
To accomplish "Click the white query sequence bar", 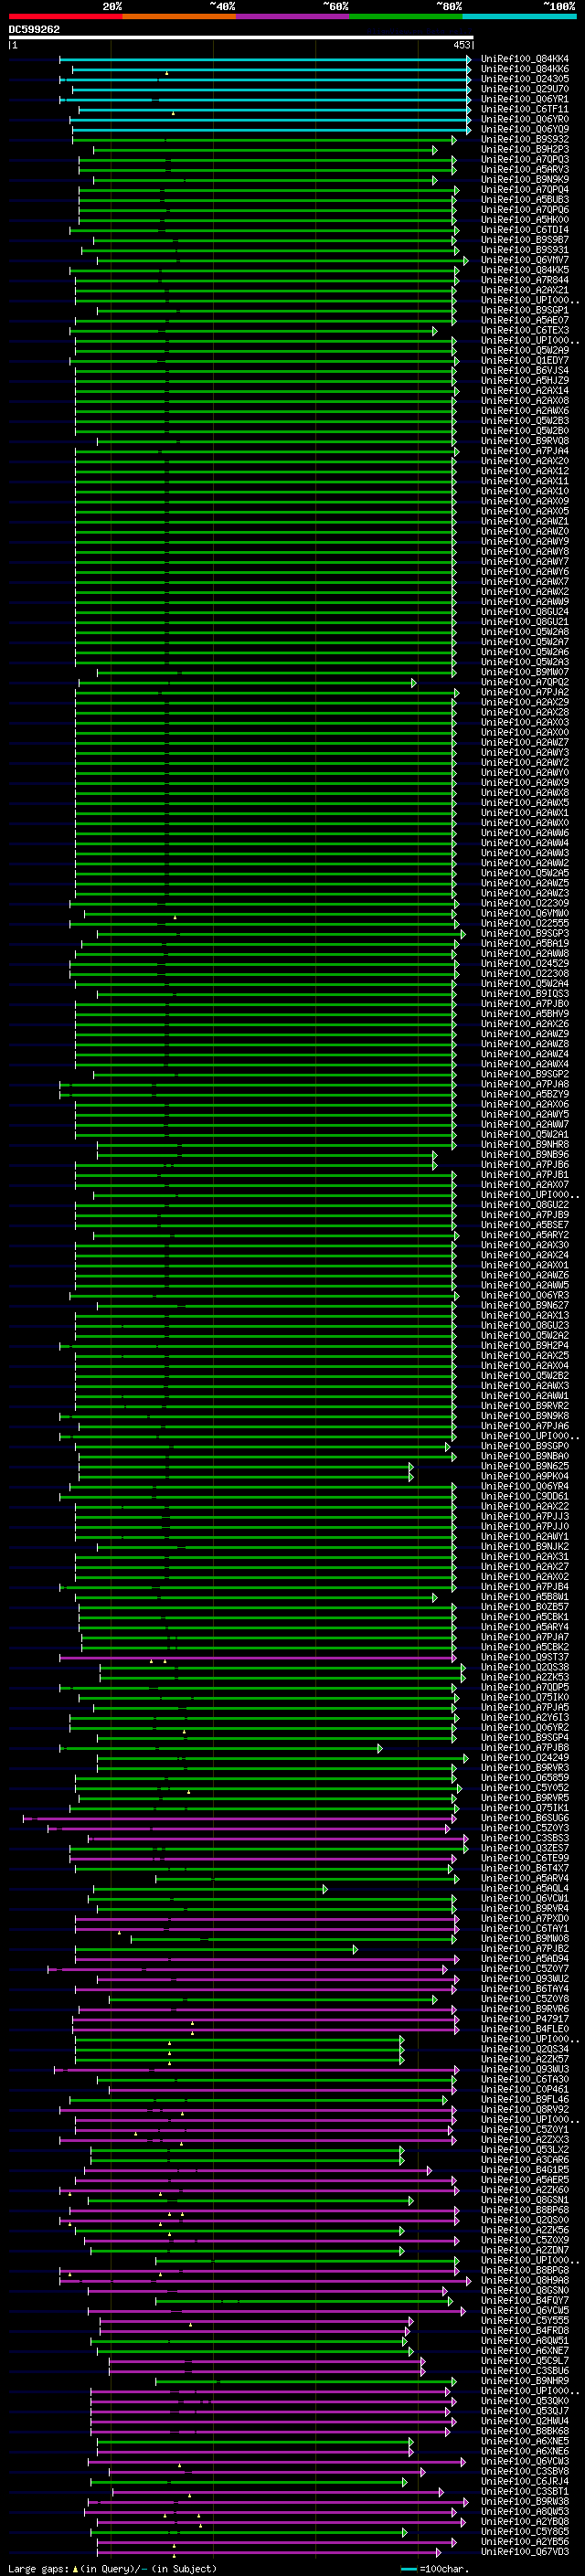I will point(241,38).
